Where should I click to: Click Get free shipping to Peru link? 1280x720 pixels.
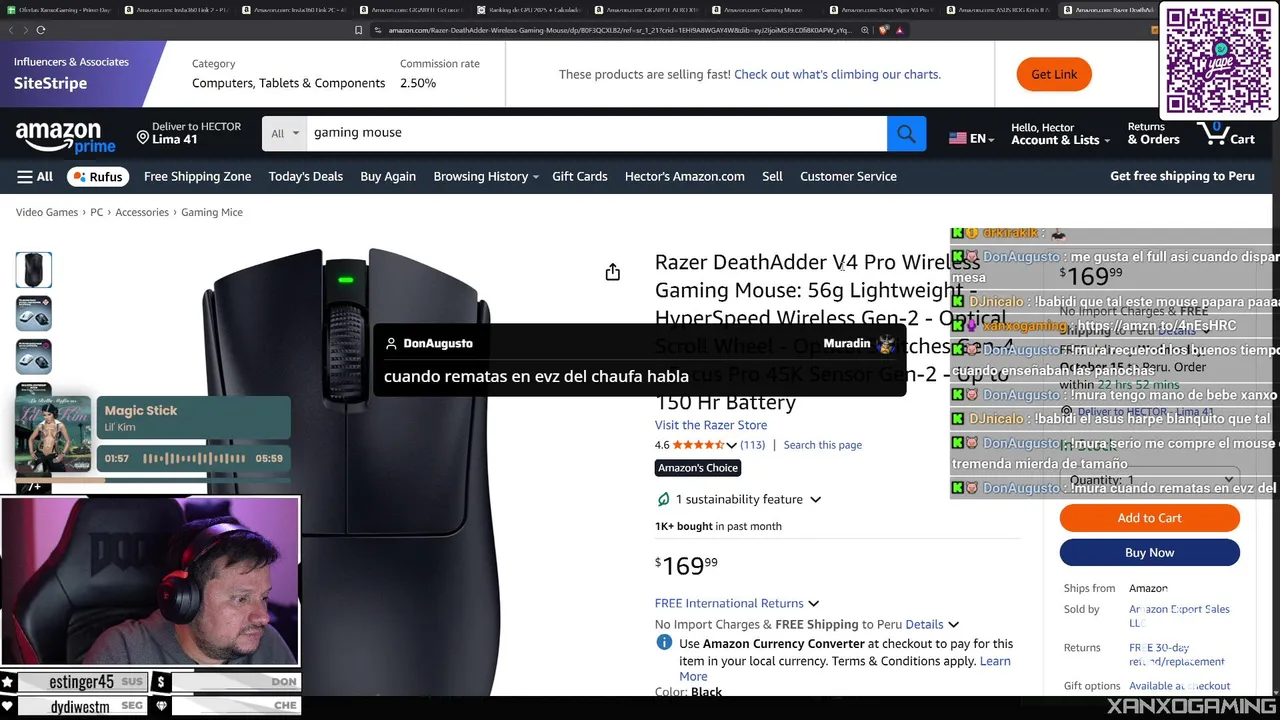coord(1182,176)
